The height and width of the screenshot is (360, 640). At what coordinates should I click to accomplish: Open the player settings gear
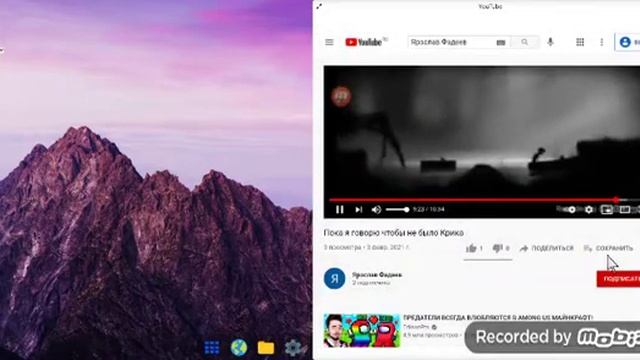click(589, 210)
